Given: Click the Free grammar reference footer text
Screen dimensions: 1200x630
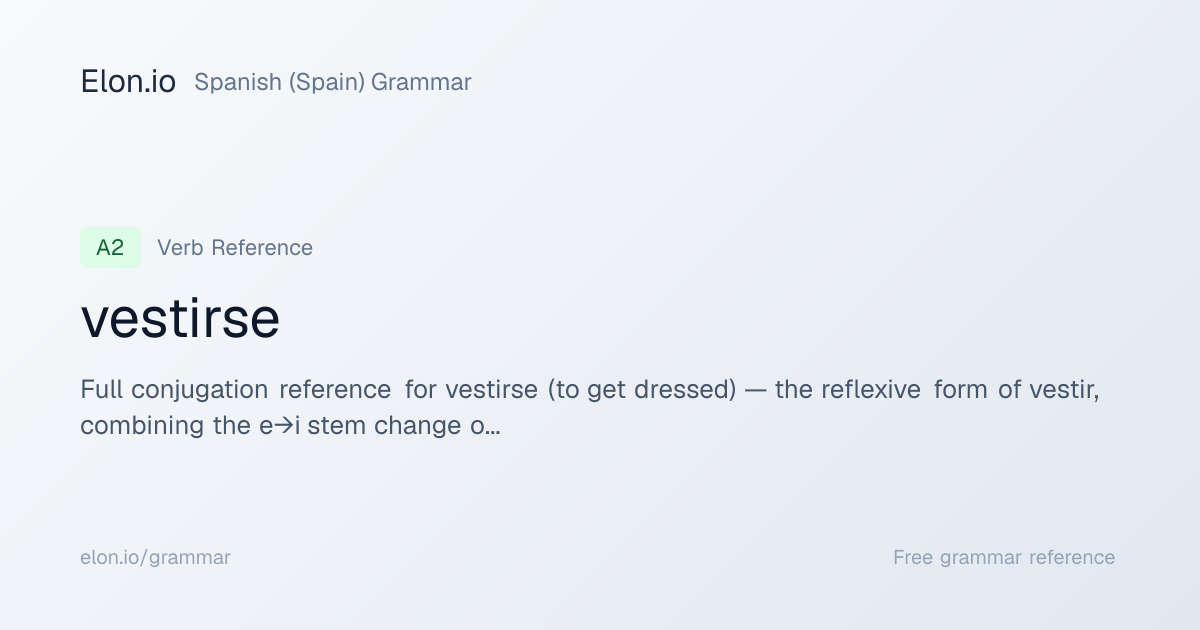Looking at the screenshot, I should point(1004,558).
